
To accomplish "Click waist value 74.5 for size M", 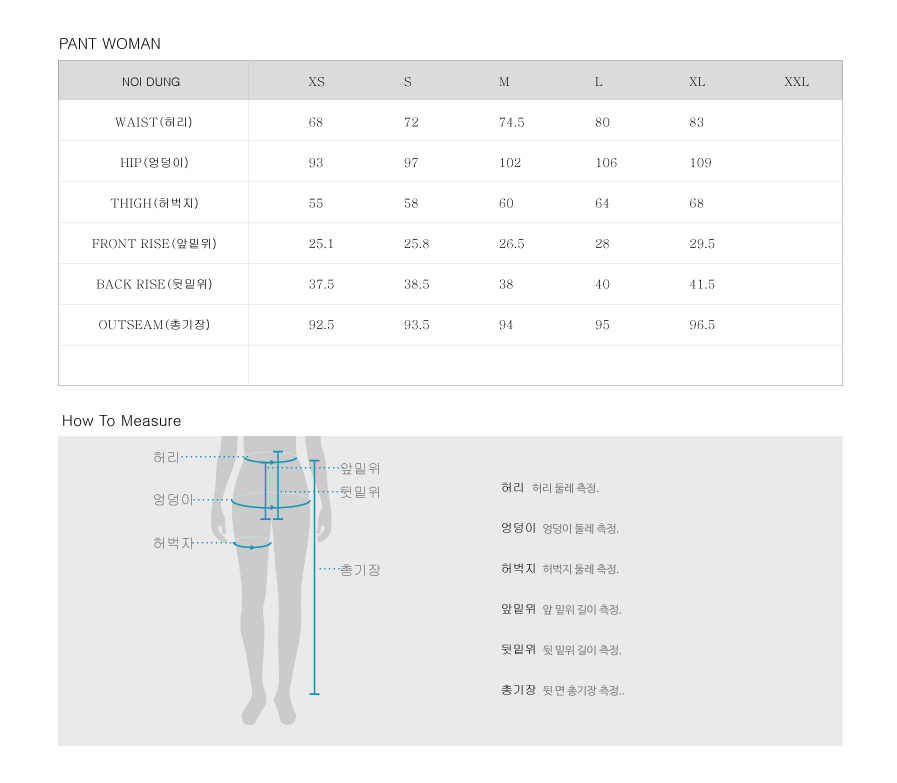I will click(x=511, y=122).
